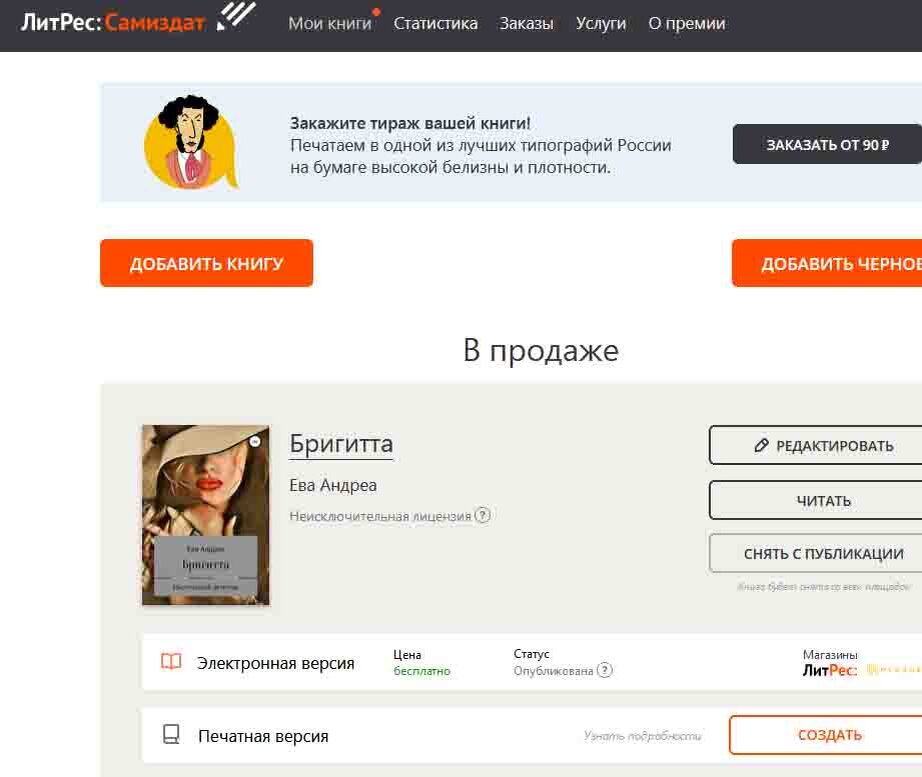
Task: Click the ЛитРес store logo under Магазины
Action: pos(830,670)
